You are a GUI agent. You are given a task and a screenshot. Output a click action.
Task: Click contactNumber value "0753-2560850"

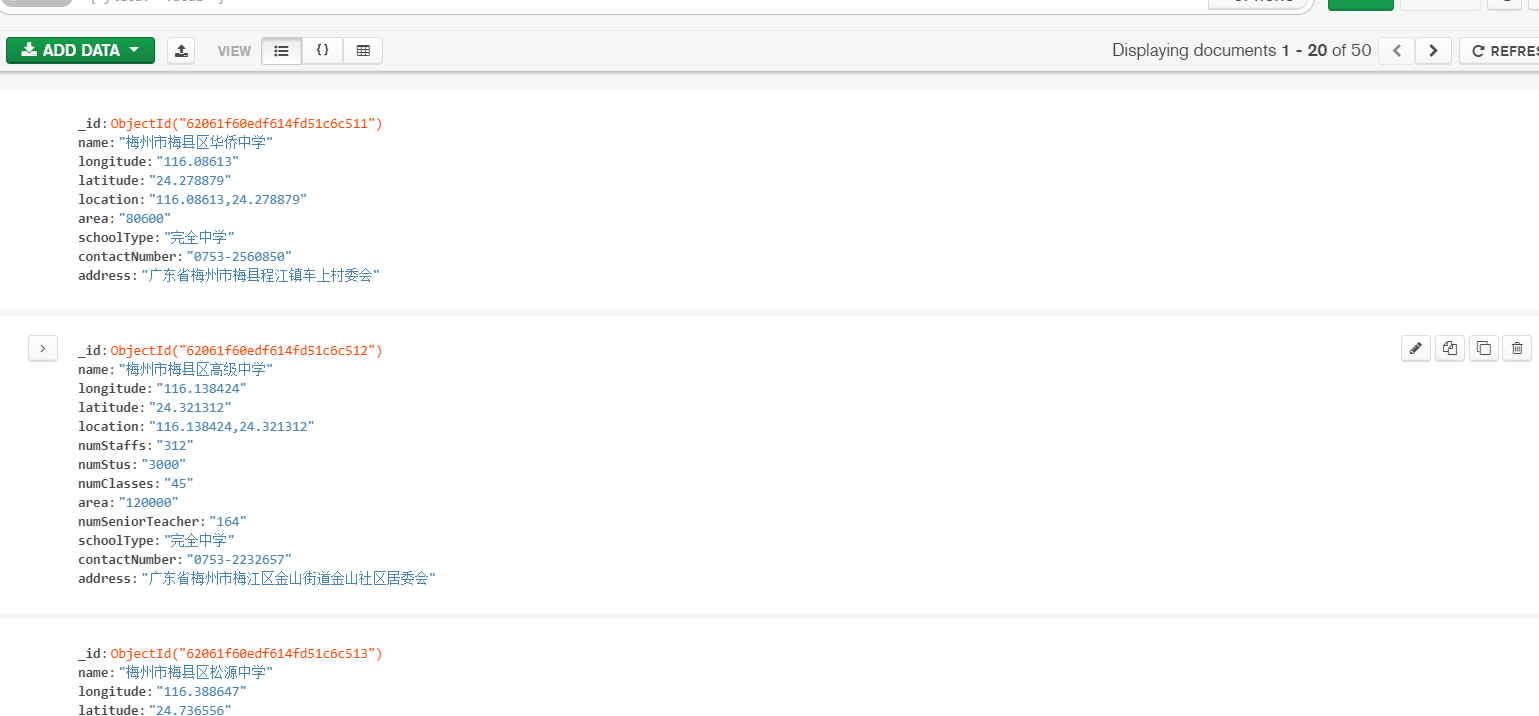pos(239,257)
